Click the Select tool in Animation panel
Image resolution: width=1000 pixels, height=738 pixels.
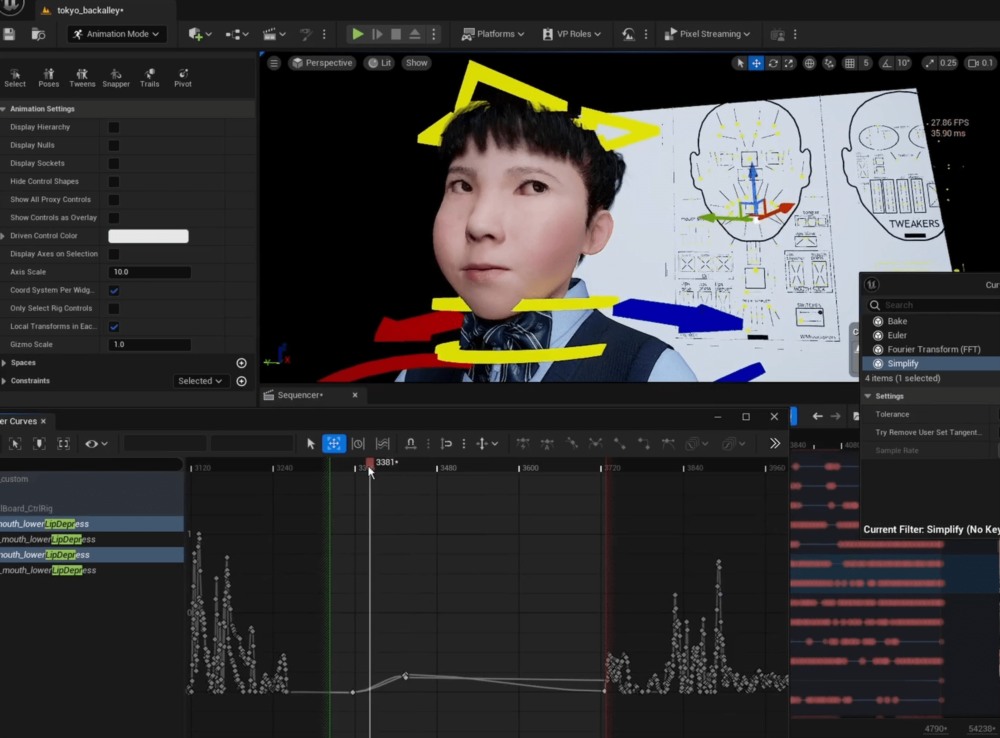coord(15,78)
